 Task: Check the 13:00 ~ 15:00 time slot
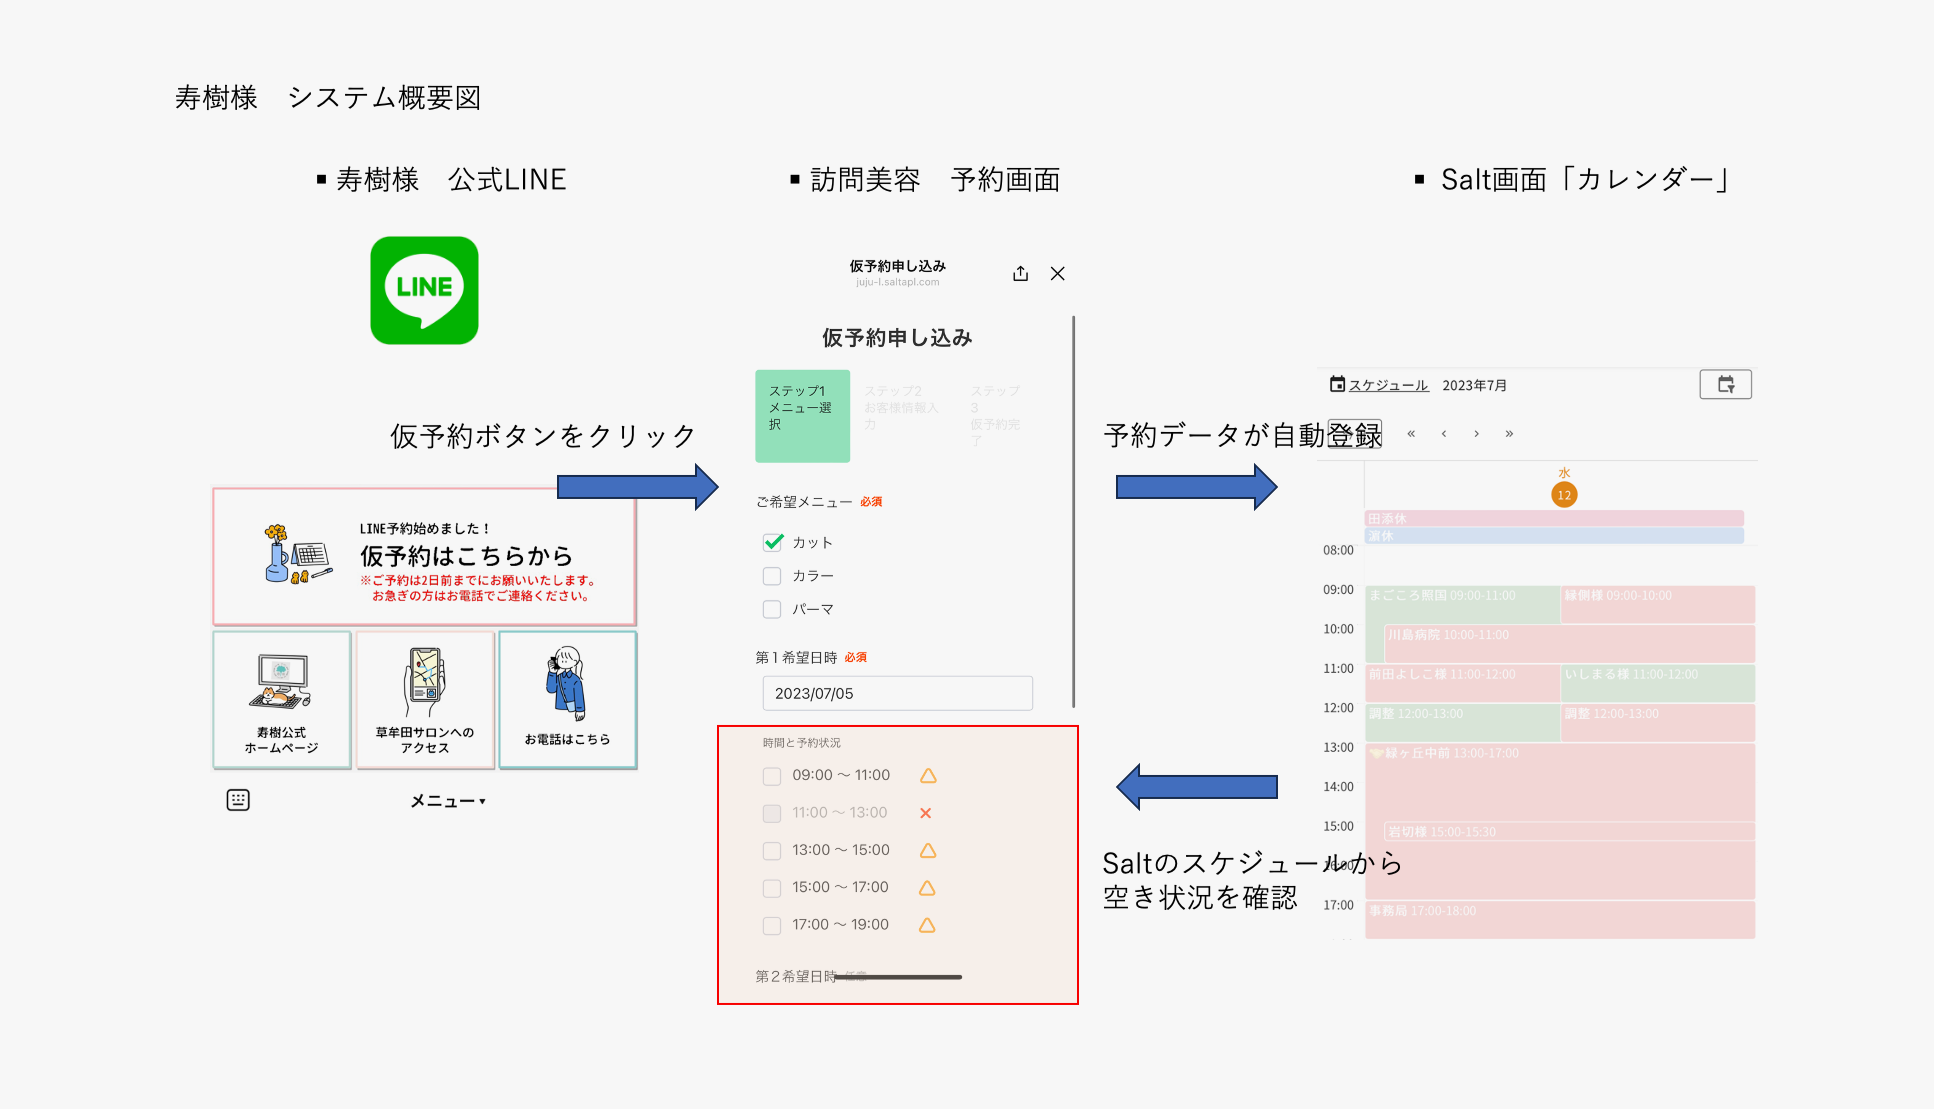772,851
